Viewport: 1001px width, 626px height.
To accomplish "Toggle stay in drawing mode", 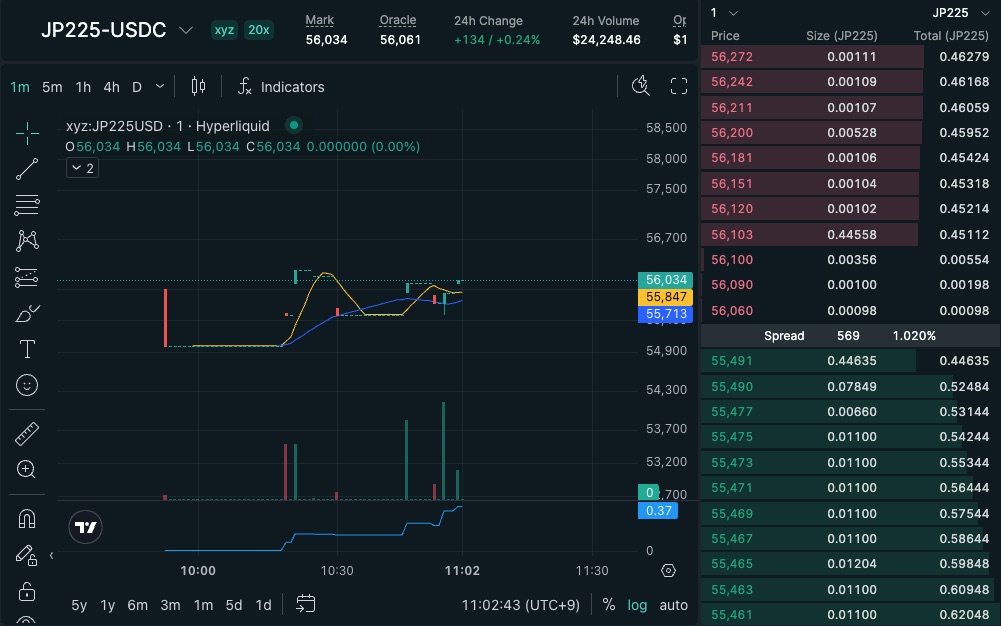I will click(27, 555).
